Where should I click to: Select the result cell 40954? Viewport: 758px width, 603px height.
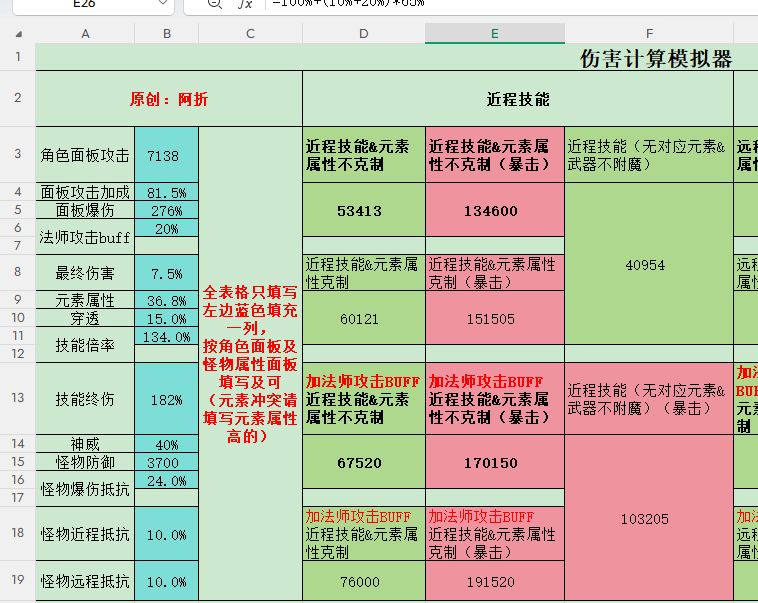coord(649,264)
